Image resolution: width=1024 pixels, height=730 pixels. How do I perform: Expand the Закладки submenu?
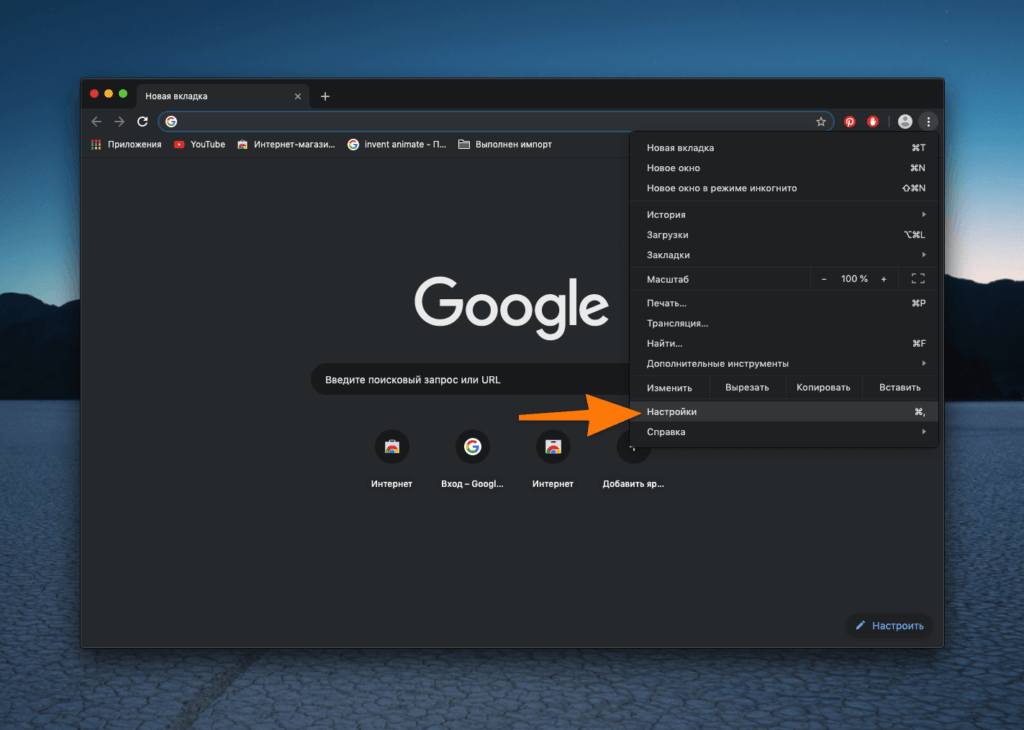pyautogui.click(x=784, y=255)
